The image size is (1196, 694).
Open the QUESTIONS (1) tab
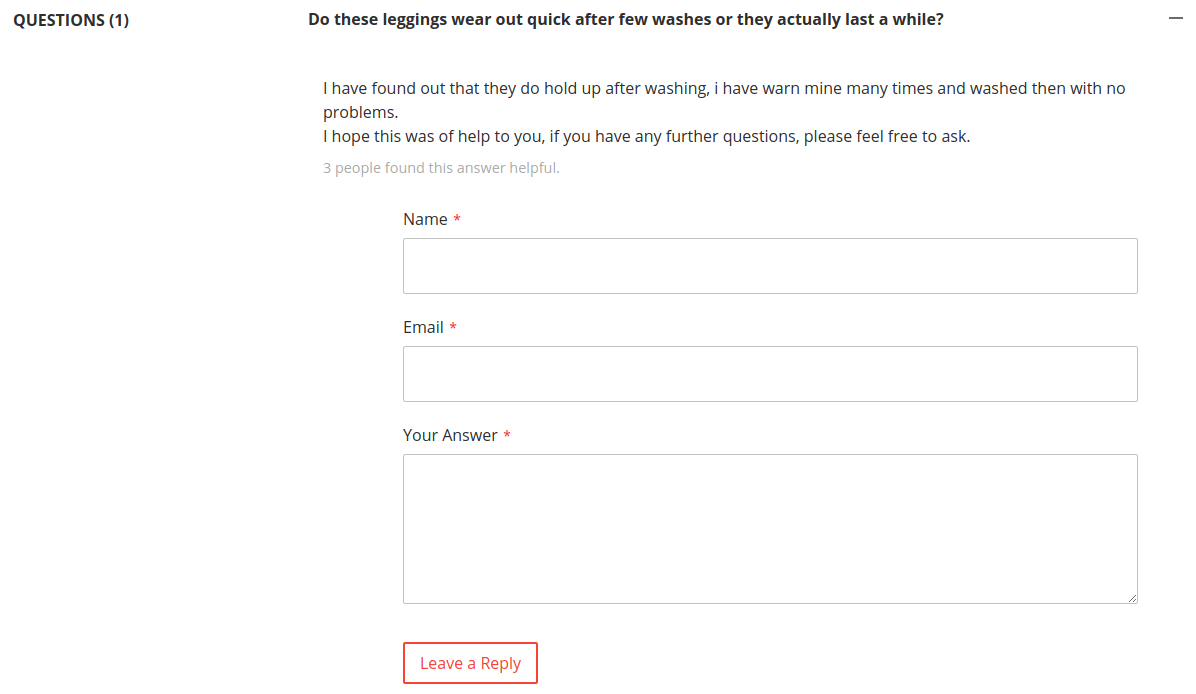71,20
